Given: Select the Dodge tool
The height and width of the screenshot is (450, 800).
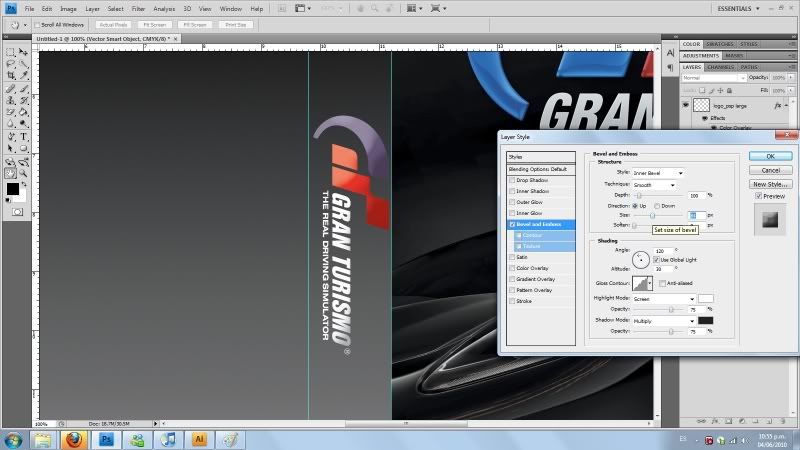Looking at the screenshot, I should click(x=23, y=123).
